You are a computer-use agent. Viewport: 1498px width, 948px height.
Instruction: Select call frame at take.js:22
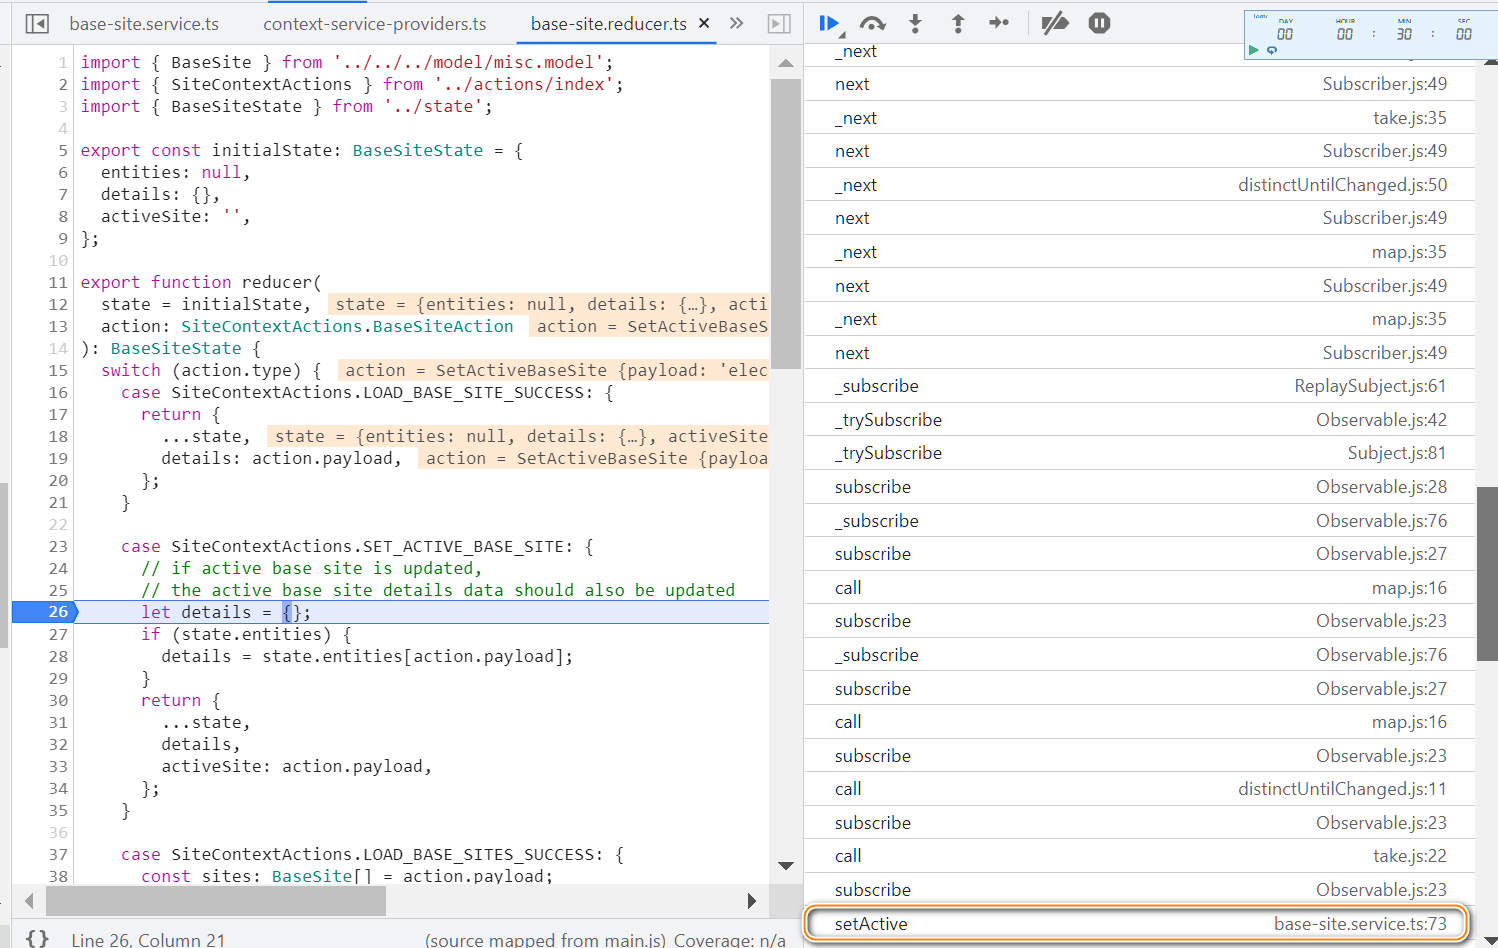[x=1140, y=856]
